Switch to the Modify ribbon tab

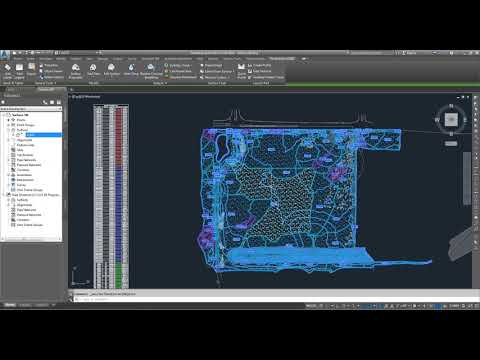point(61,59)
